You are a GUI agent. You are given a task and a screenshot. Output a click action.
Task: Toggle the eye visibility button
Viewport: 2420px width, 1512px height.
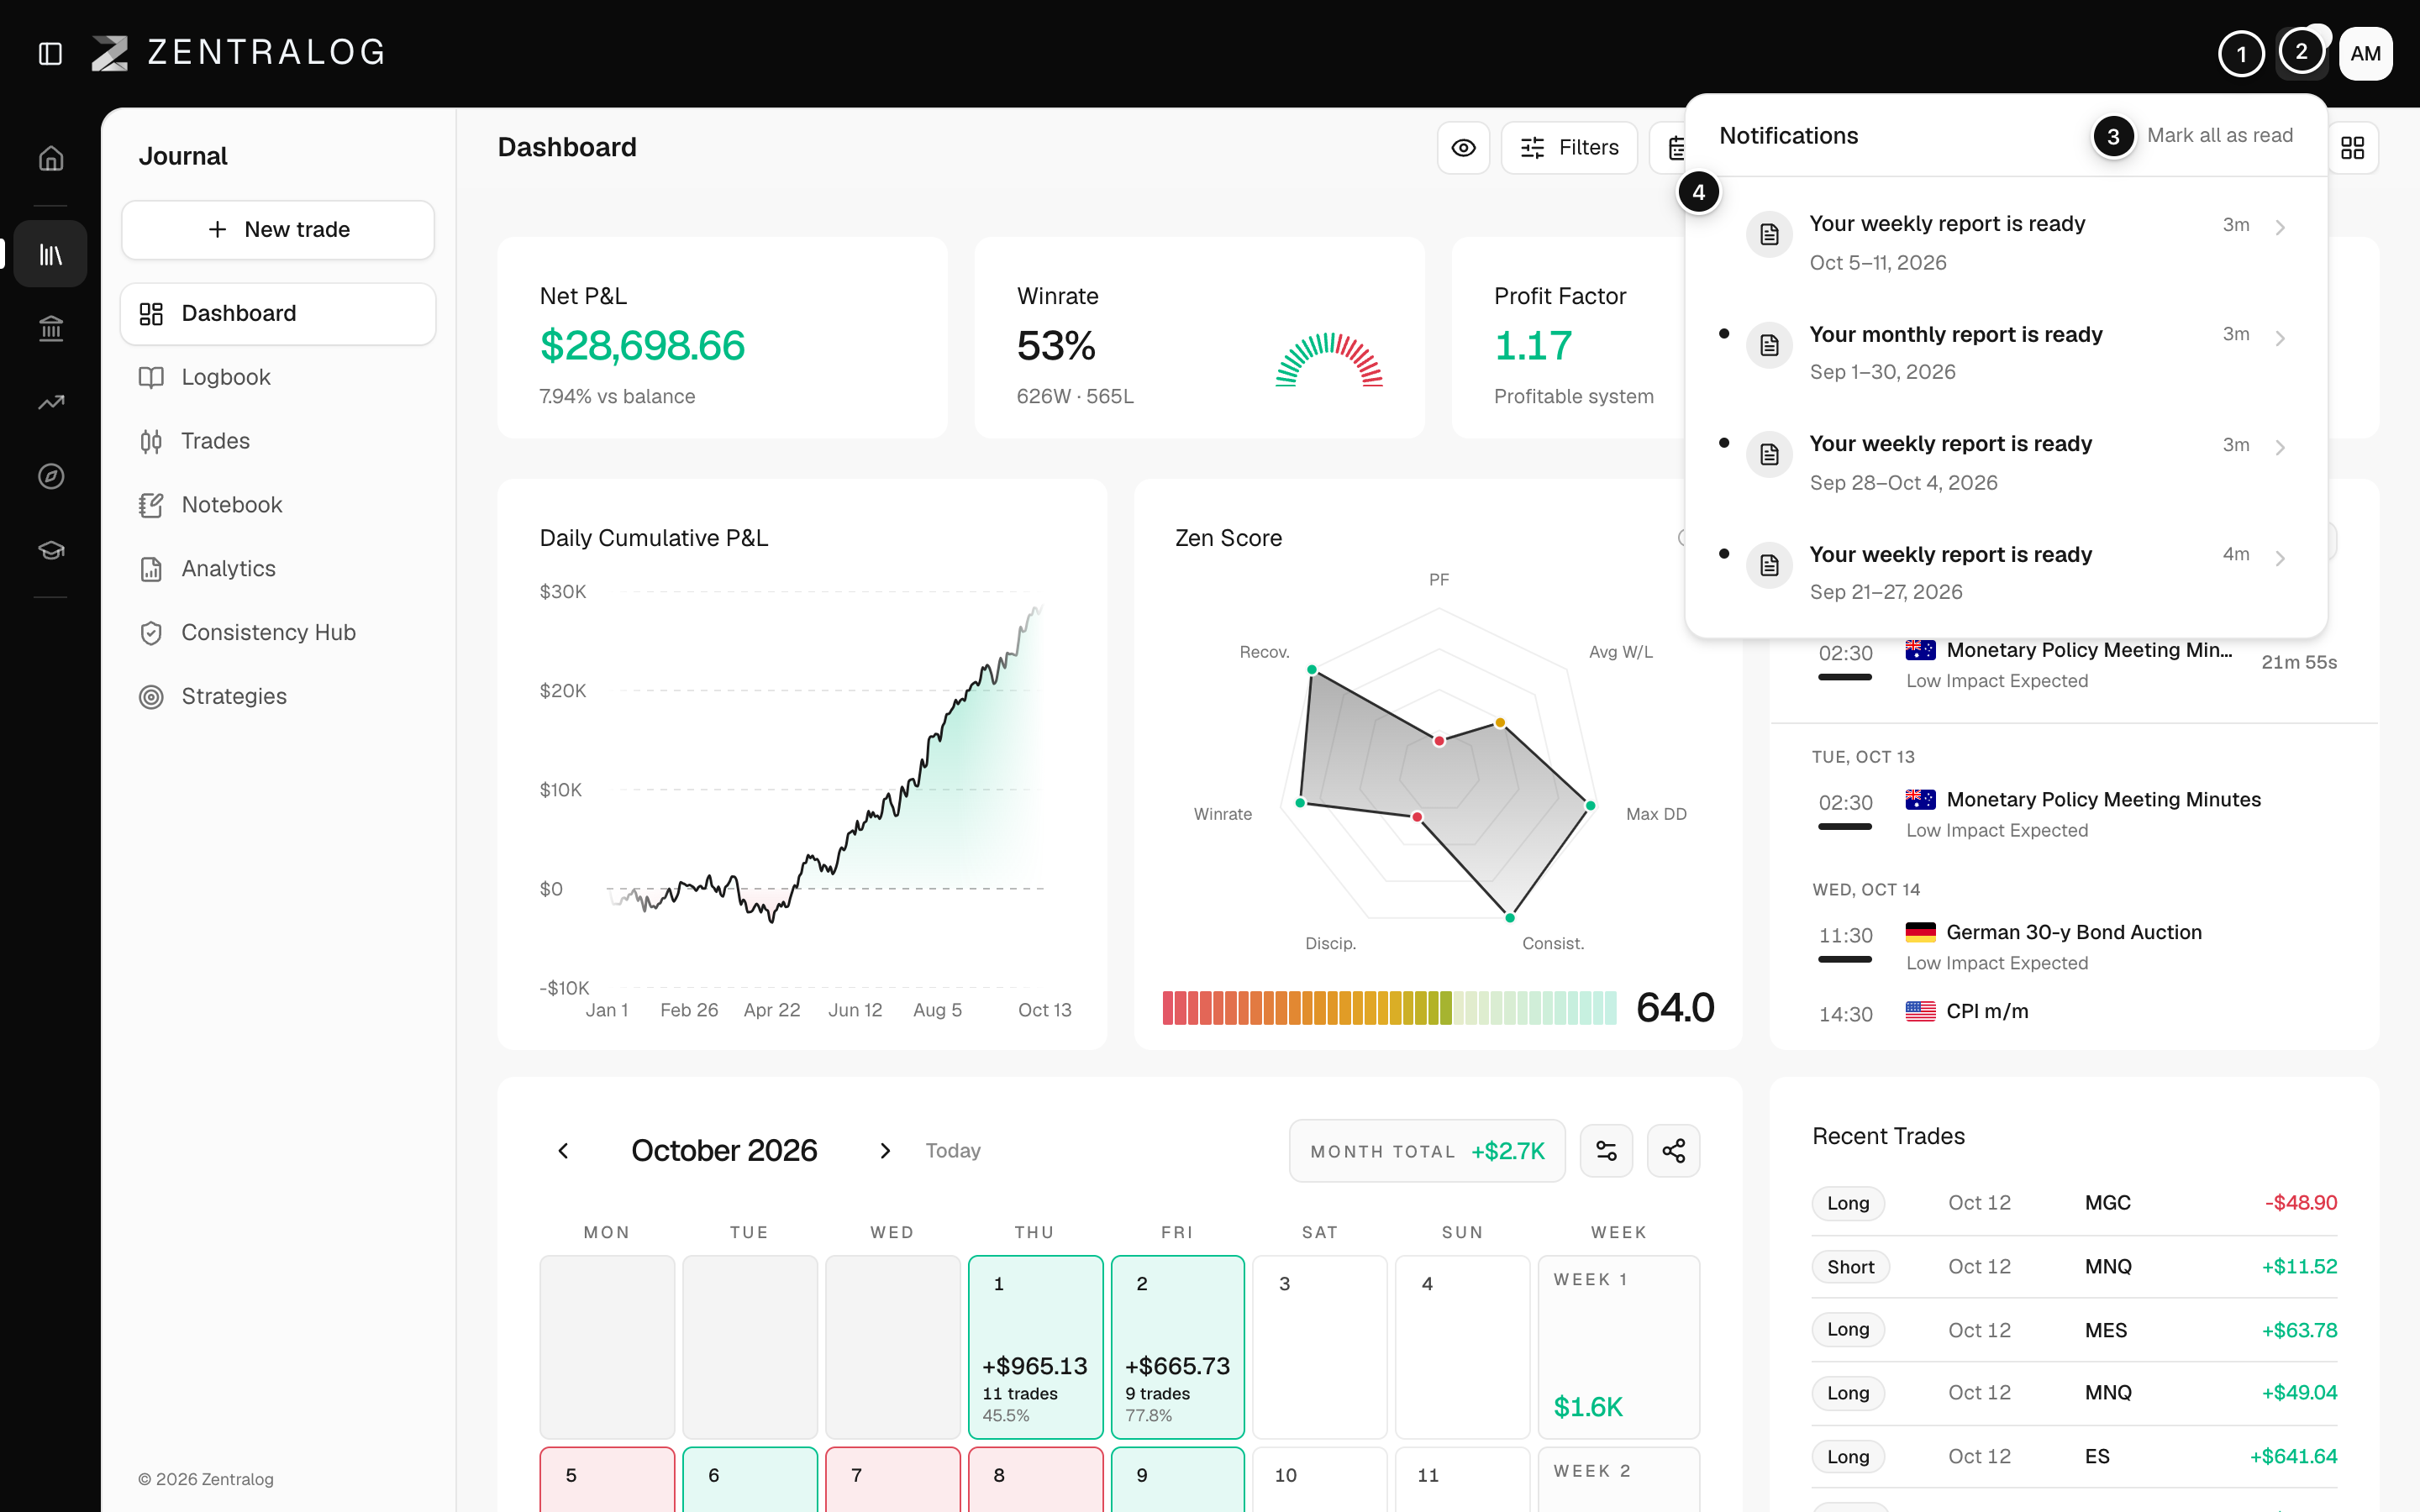1464,148
